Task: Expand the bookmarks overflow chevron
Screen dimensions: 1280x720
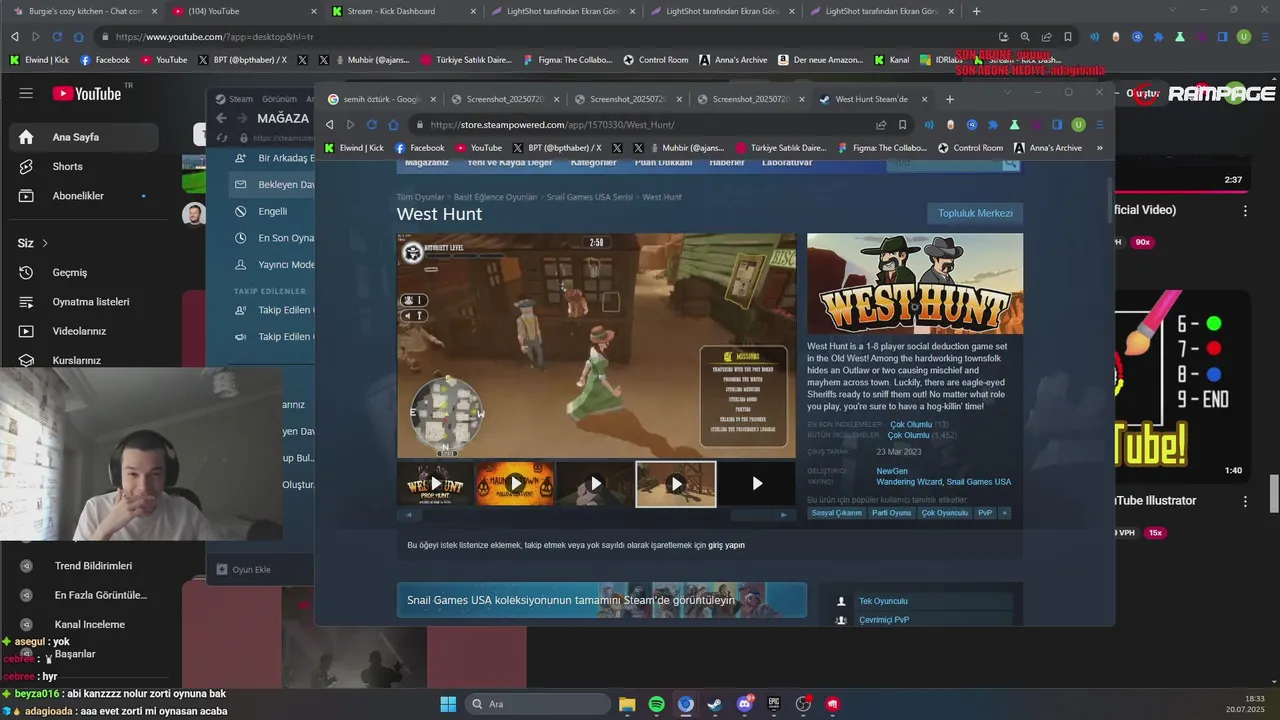Action: (x=1099, y=148)
